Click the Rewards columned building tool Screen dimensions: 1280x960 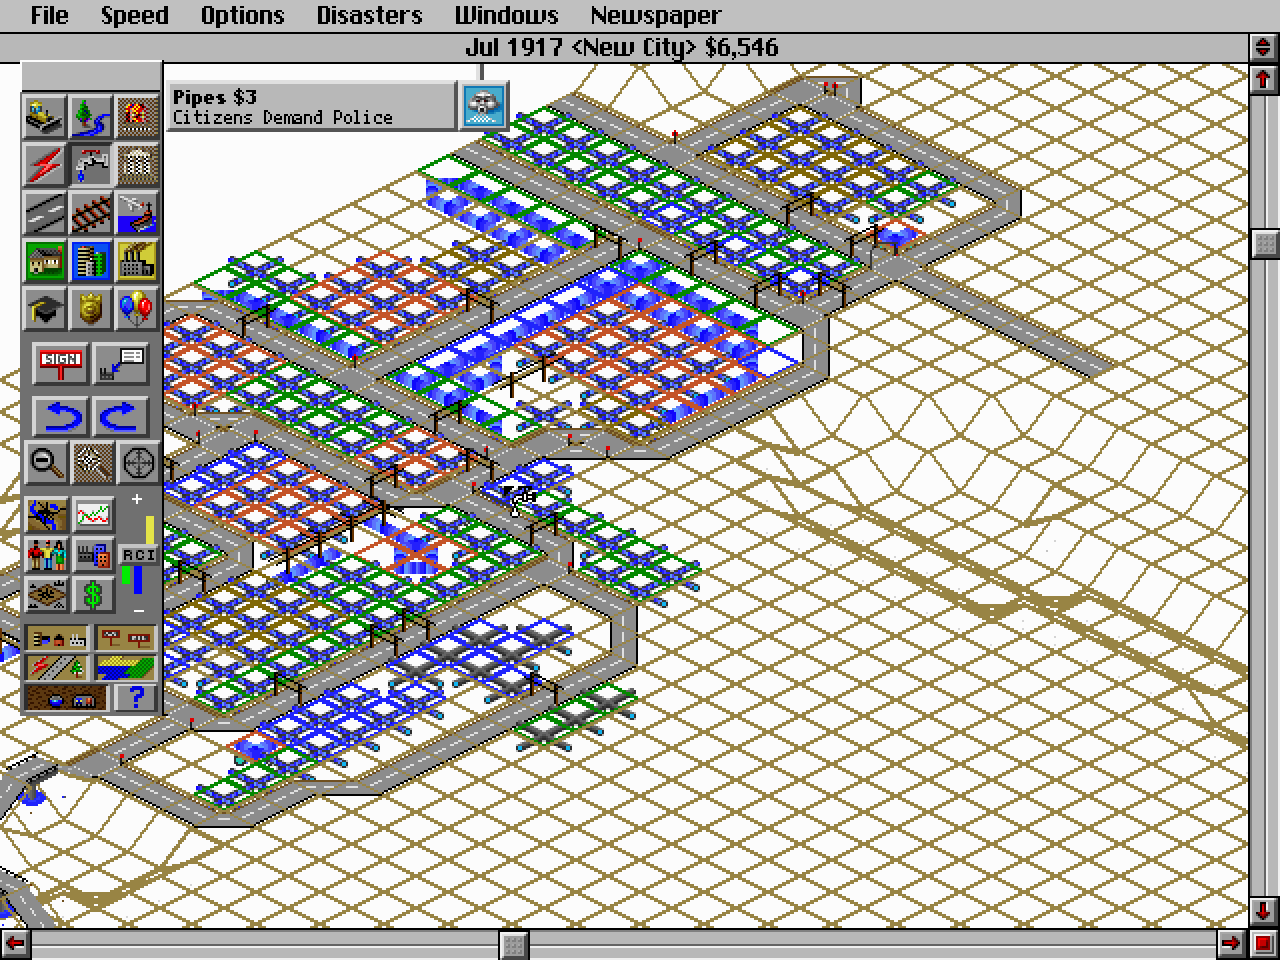click(x=137, y=165)
